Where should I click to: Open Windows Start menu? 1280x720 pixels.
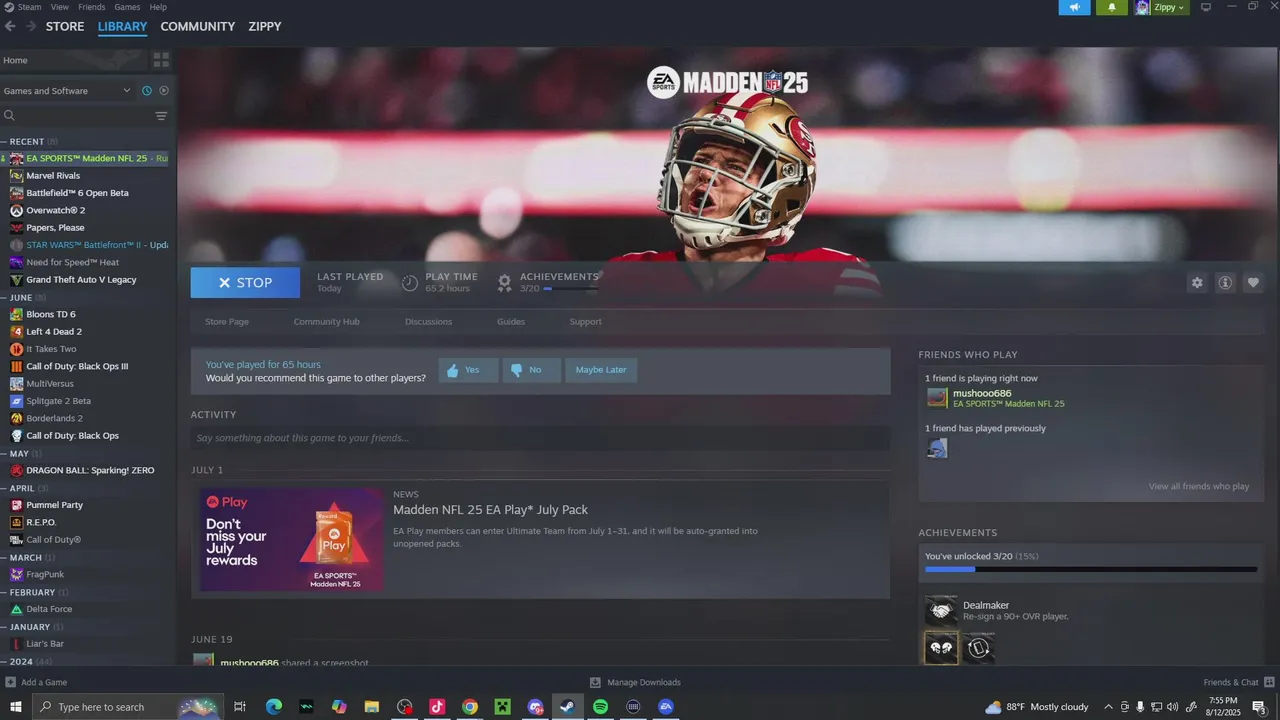pyautogui.click(x=15, y=707)
